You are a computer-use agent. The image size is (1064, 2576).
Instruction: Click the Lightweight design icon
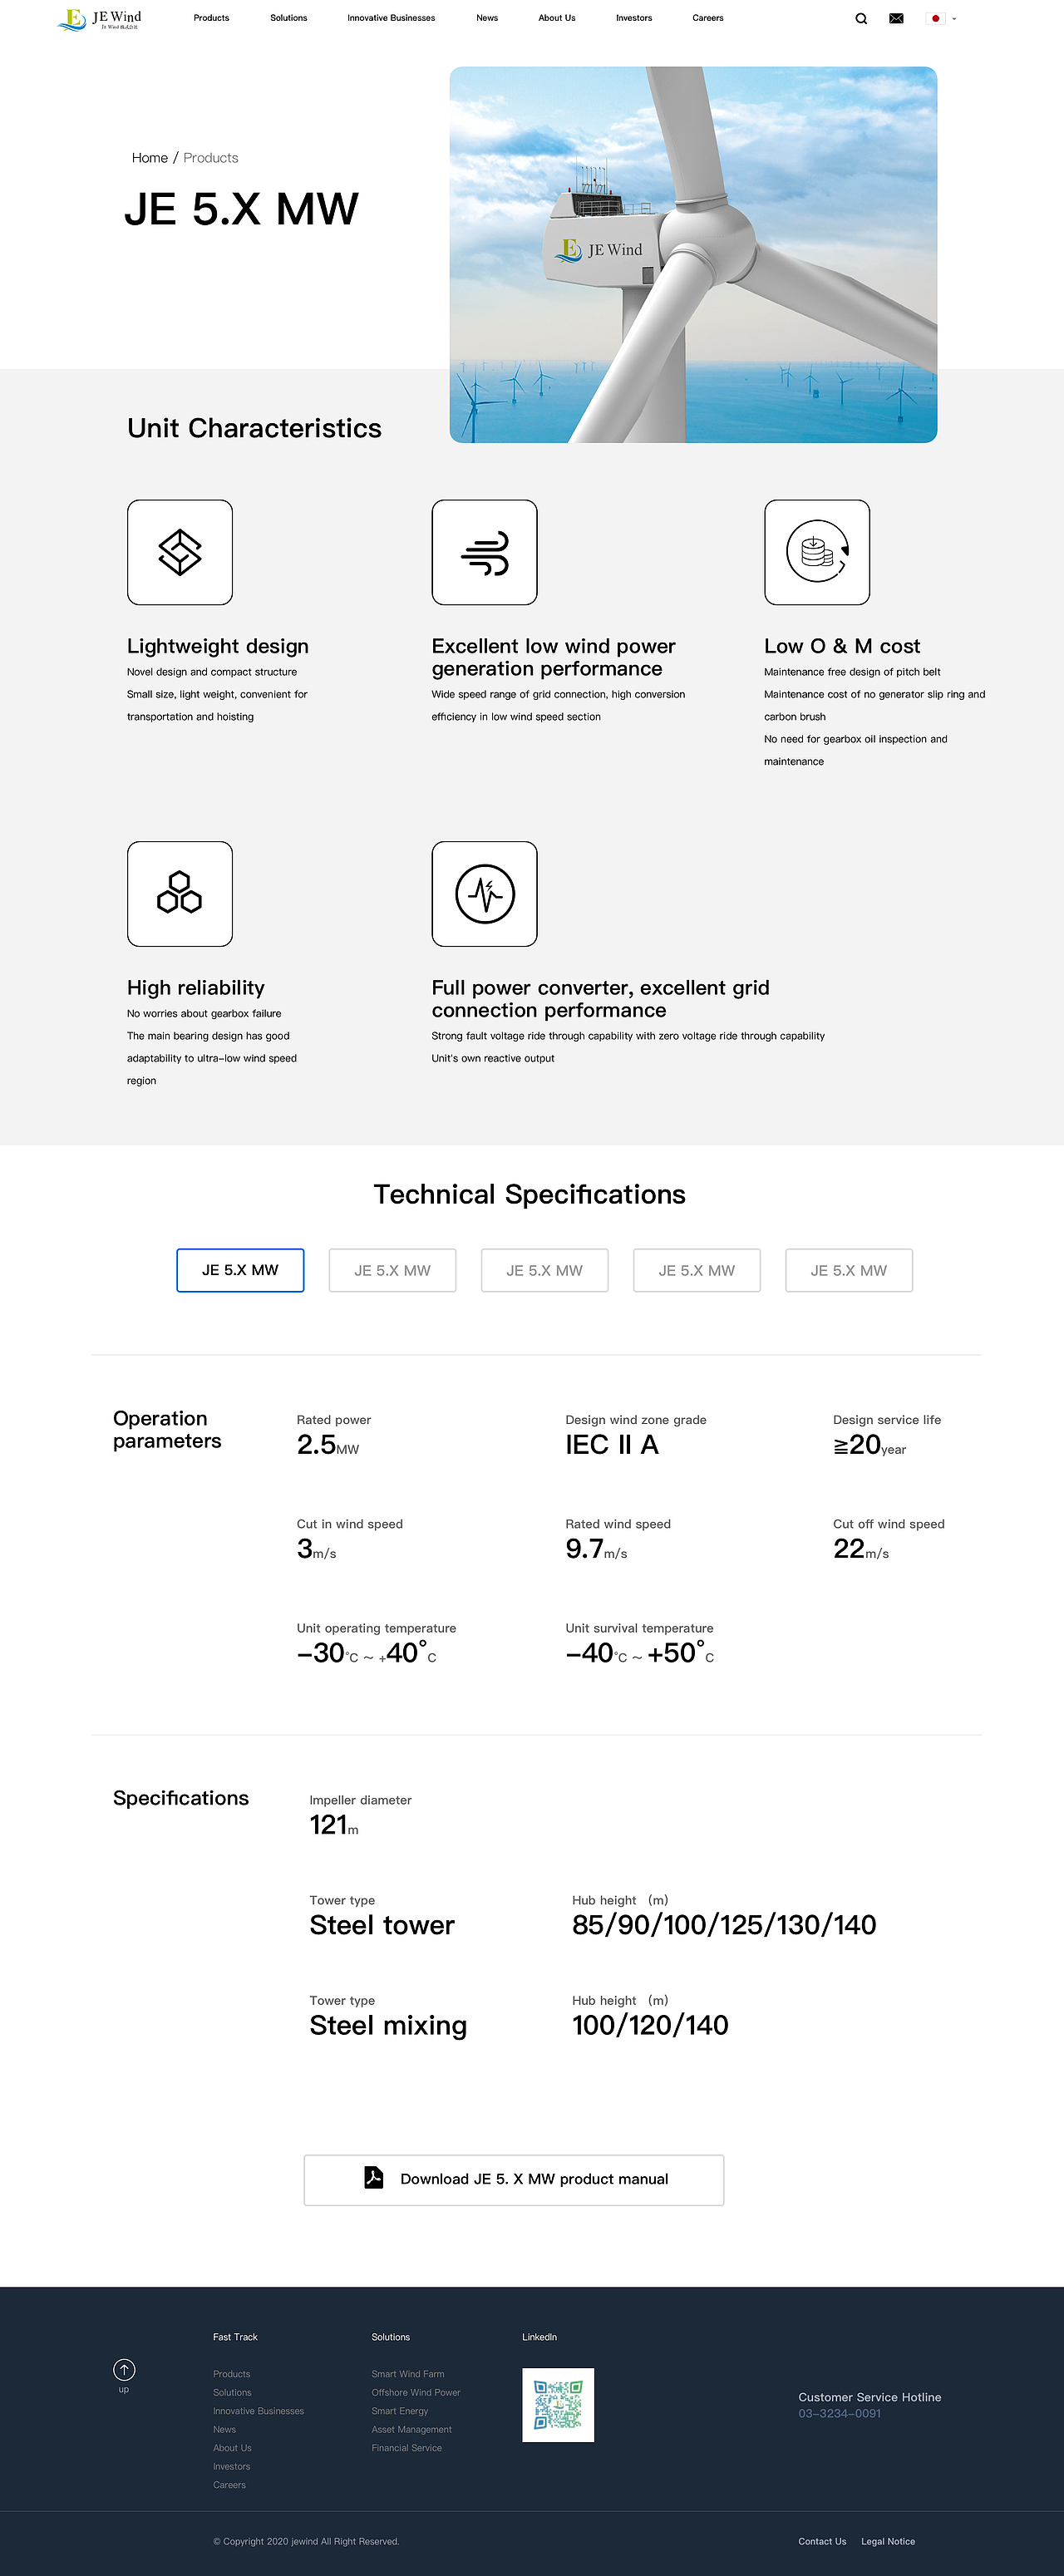[x=180, y=552]
